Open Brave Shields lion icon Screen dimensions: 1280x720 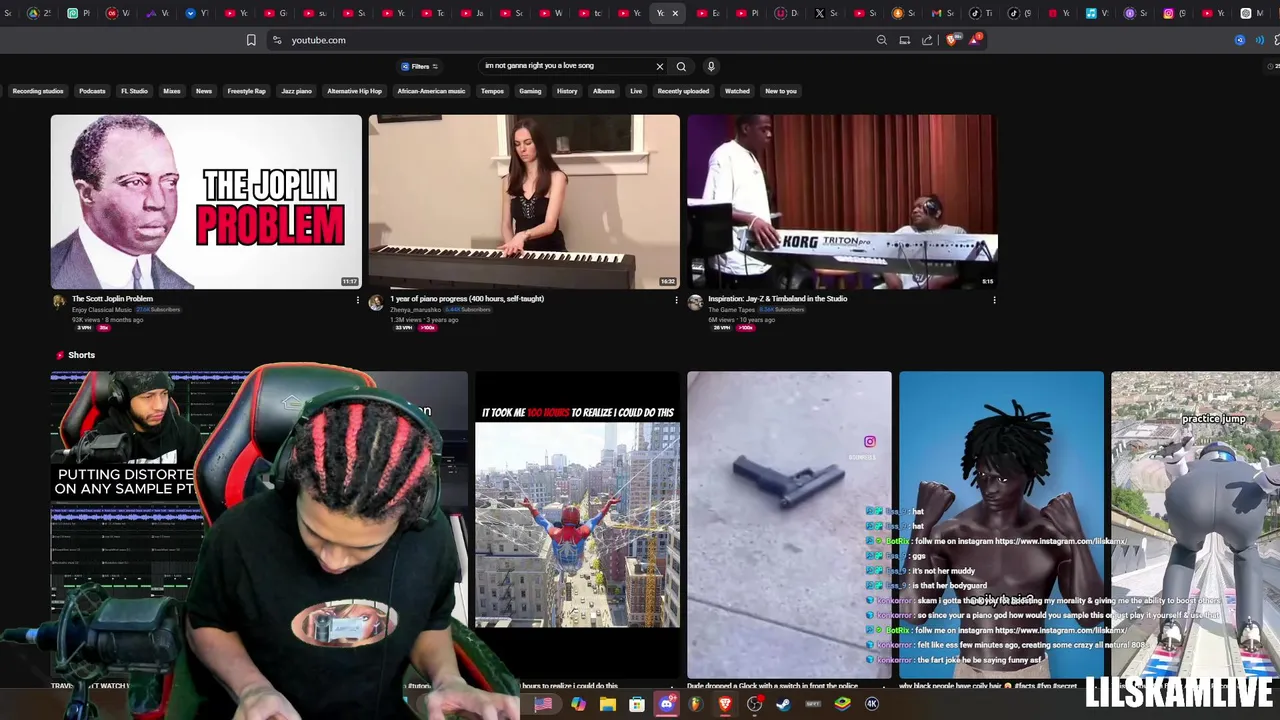pos(951,40)
